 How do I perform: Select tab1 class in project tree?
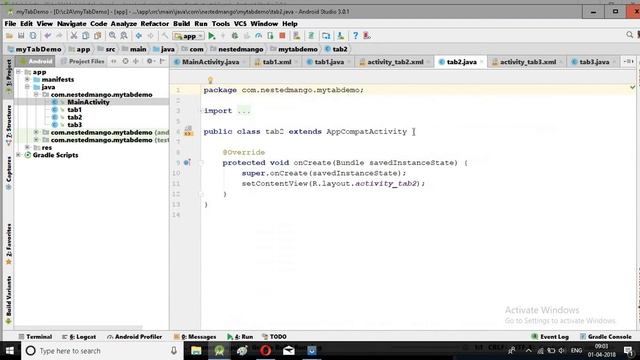pyautogui.click(x=74, y=110)
